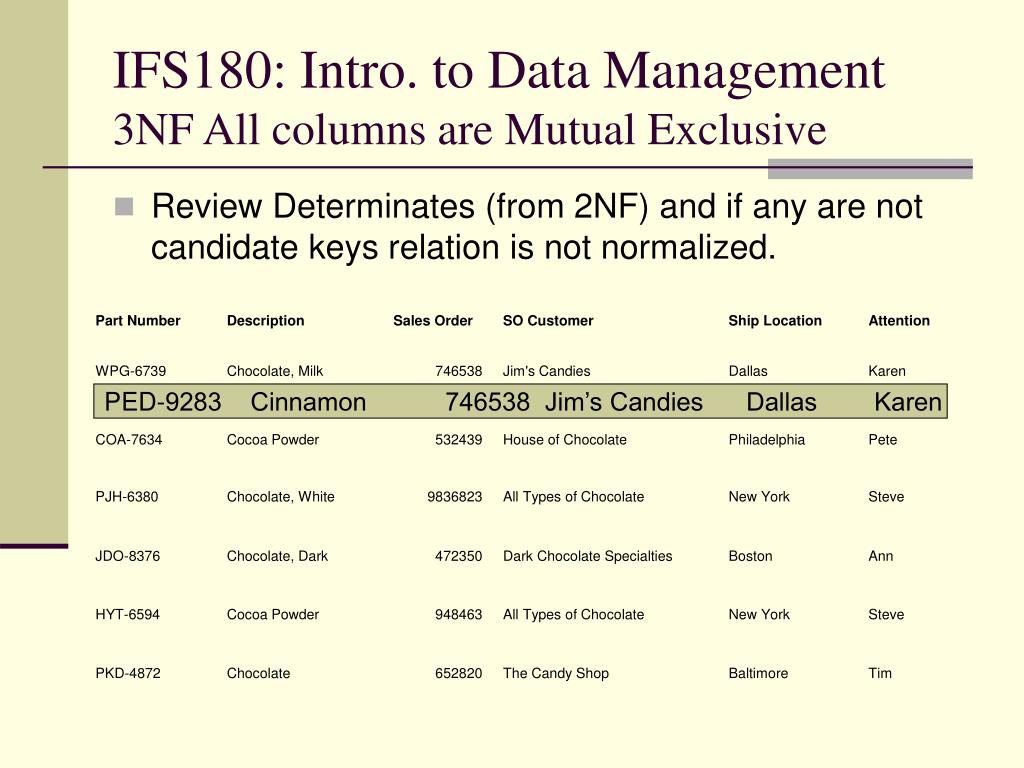Select sales order number 9836823
This screenshot has width=1024, height=768.
[455, 497]
